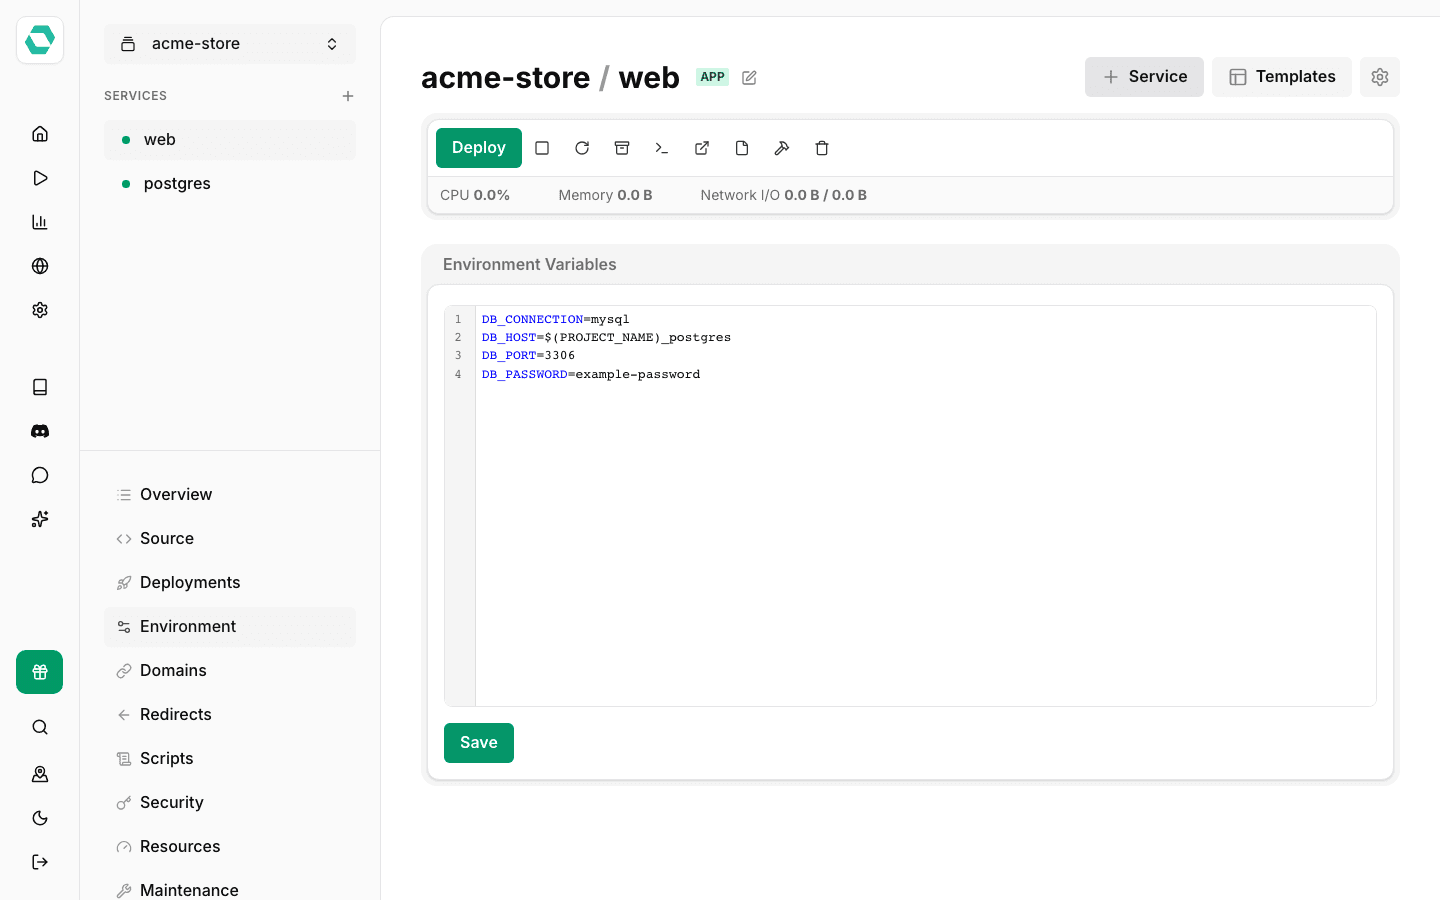Click the Network I/O stat
The image size is (1440, 900).
pos(784,196)
